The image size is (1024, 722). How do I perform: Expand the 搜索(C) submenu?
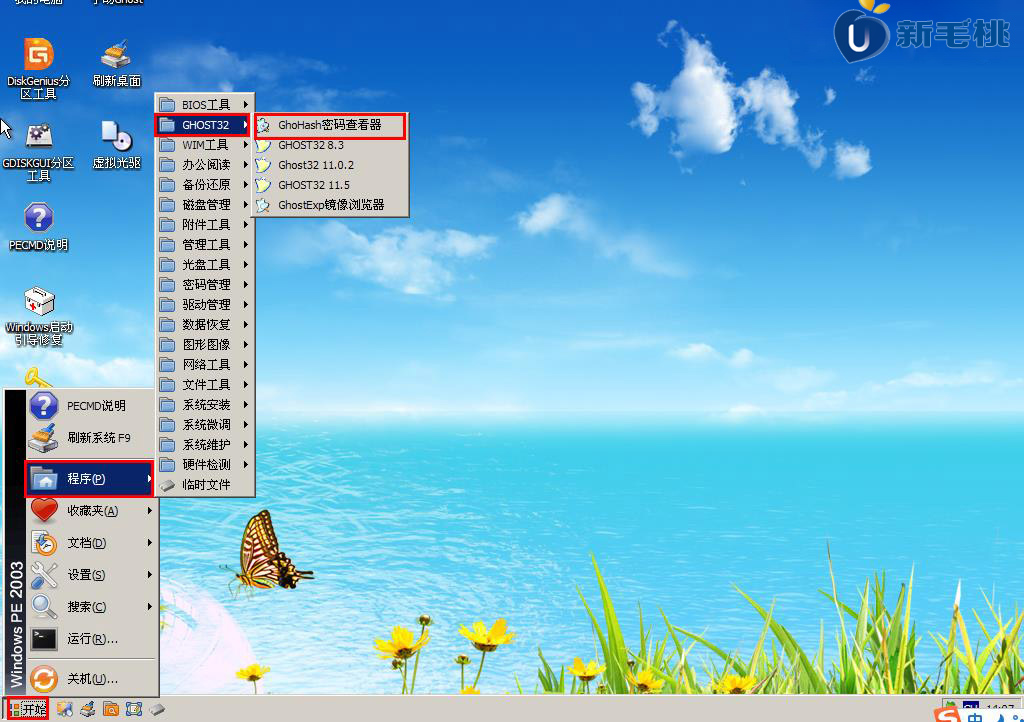[91, 607]
